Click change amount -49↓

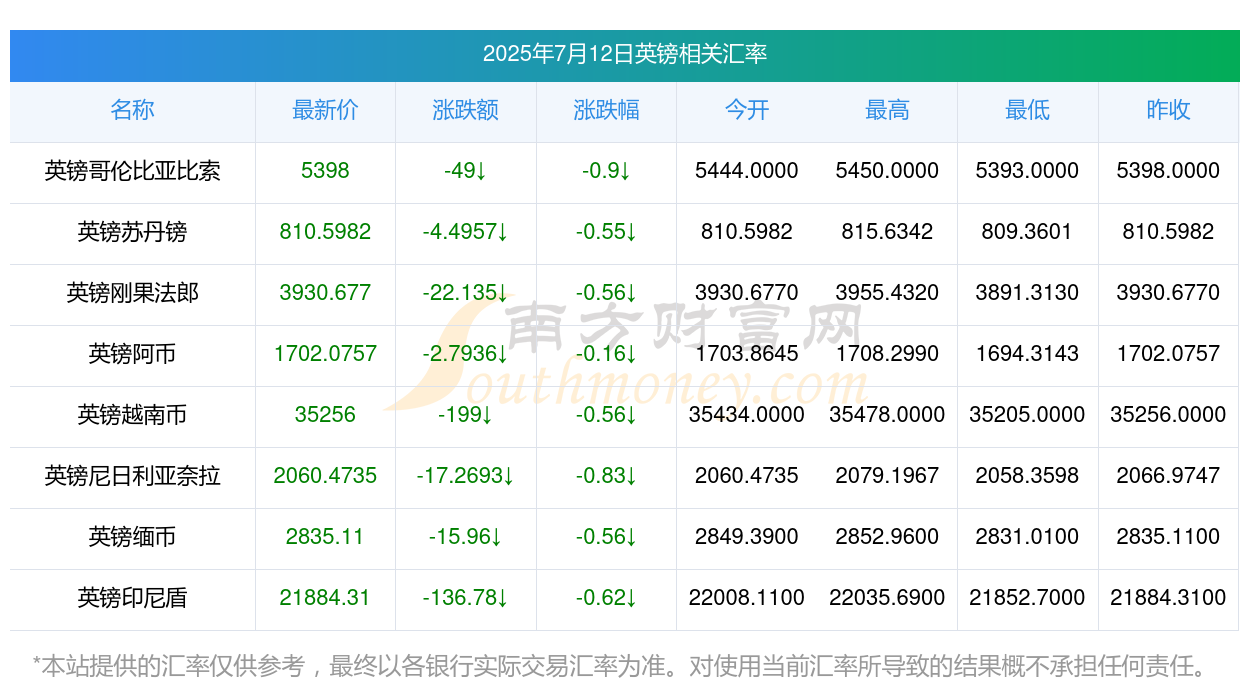(x=466, y=171)
